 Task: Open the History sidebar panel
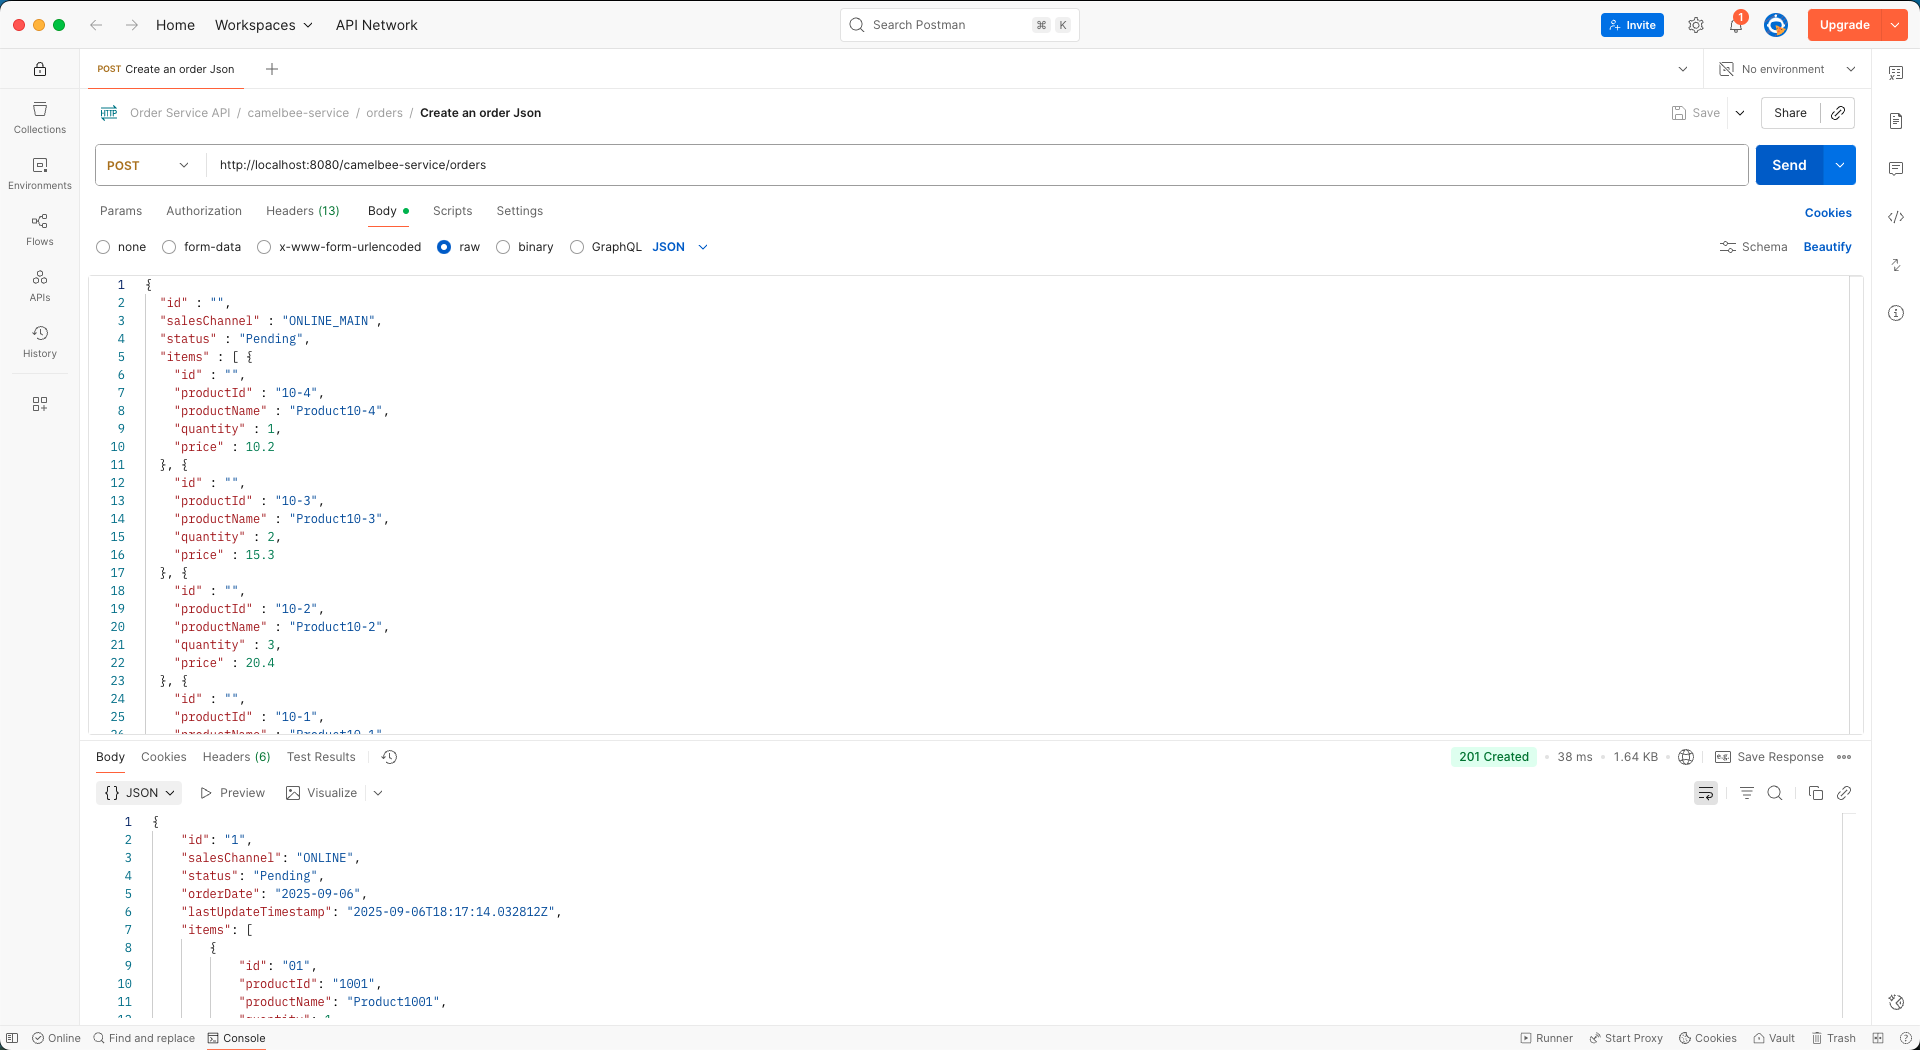(39, 340)
